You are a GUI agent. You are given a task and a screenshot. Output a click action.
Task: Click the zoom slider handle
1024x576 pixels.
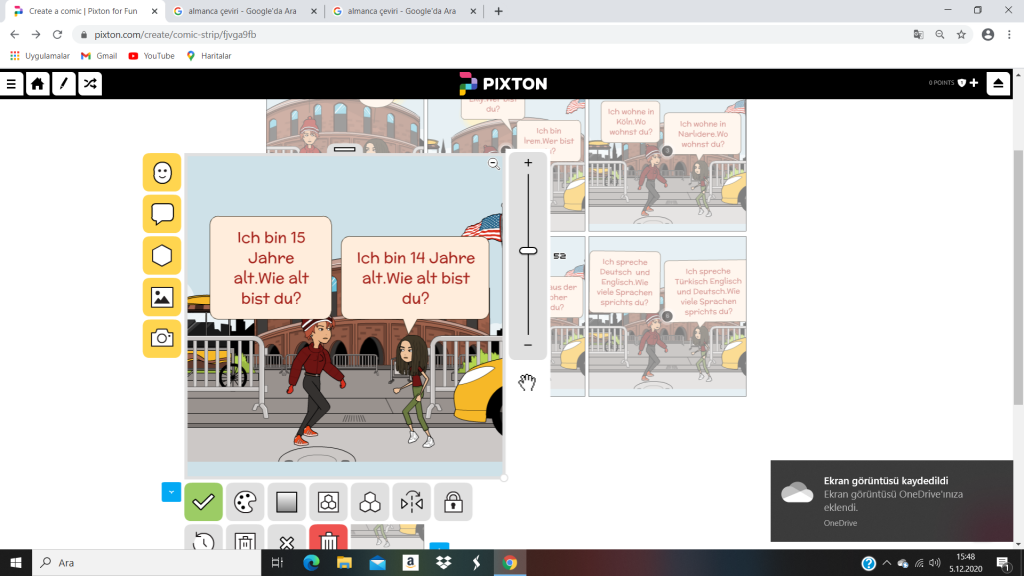[x=528, y=251]
